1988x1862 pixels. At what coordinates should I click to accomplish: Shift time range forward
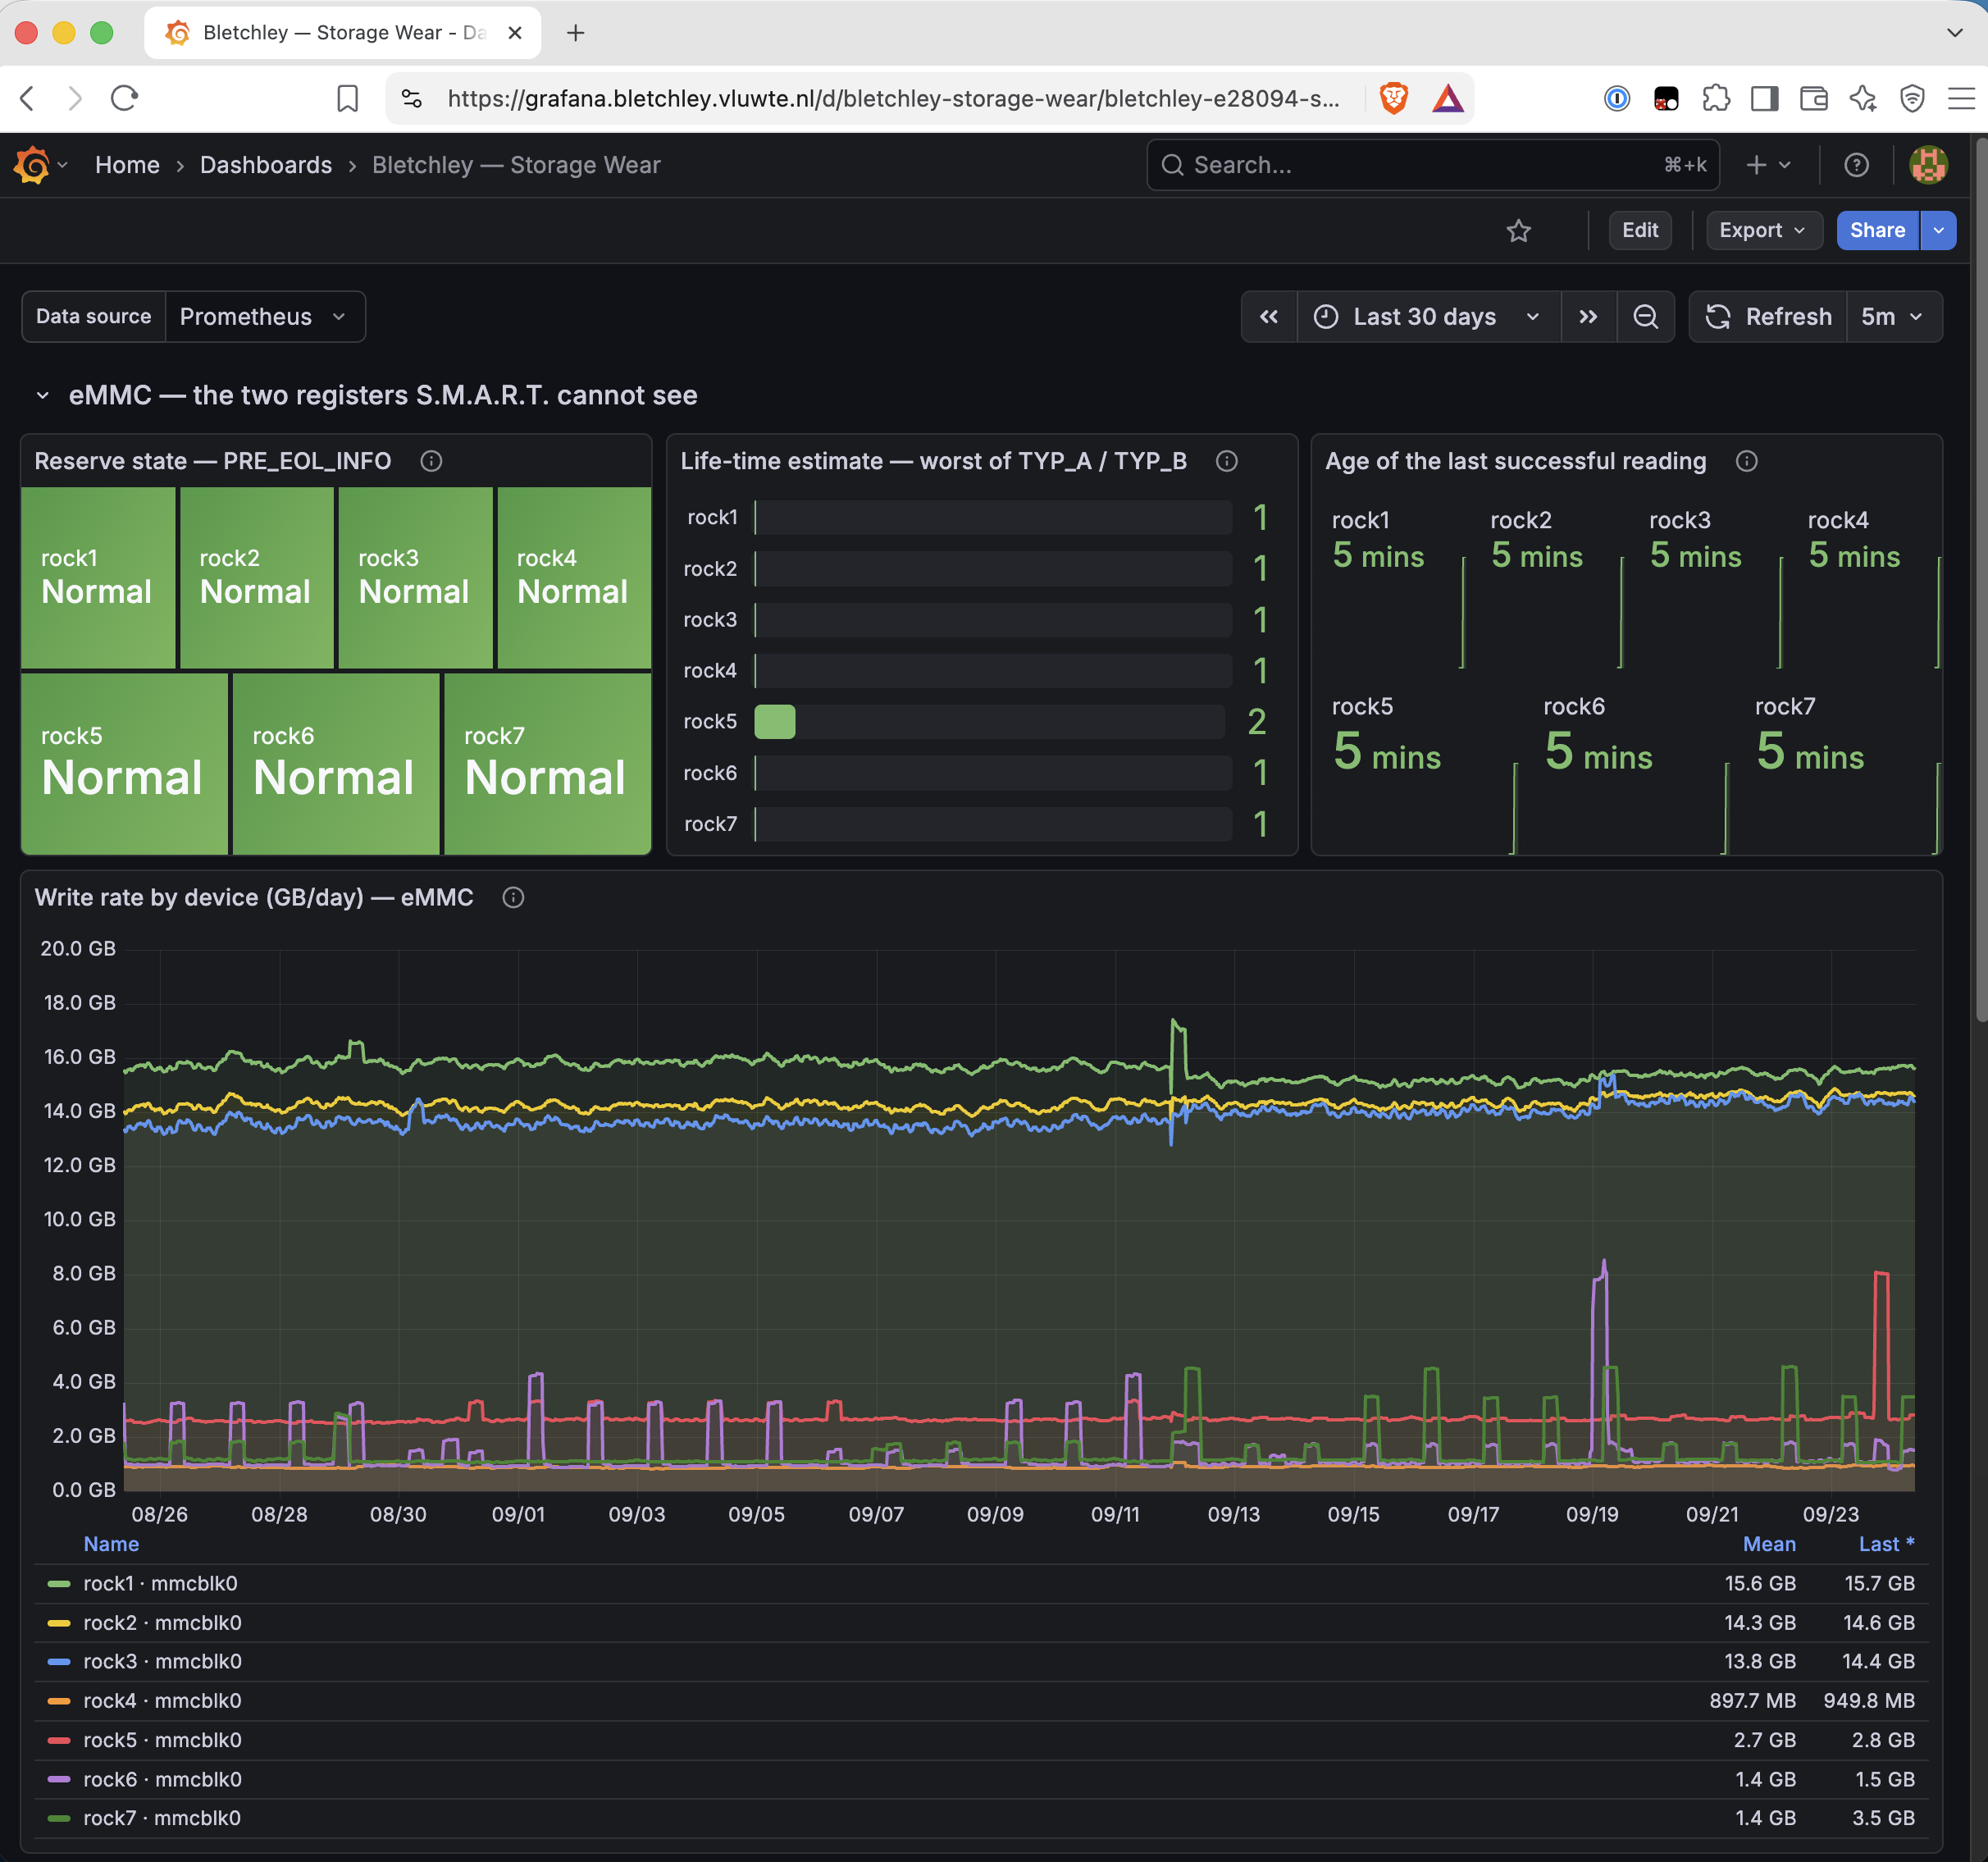click(x=1588, y=317)
